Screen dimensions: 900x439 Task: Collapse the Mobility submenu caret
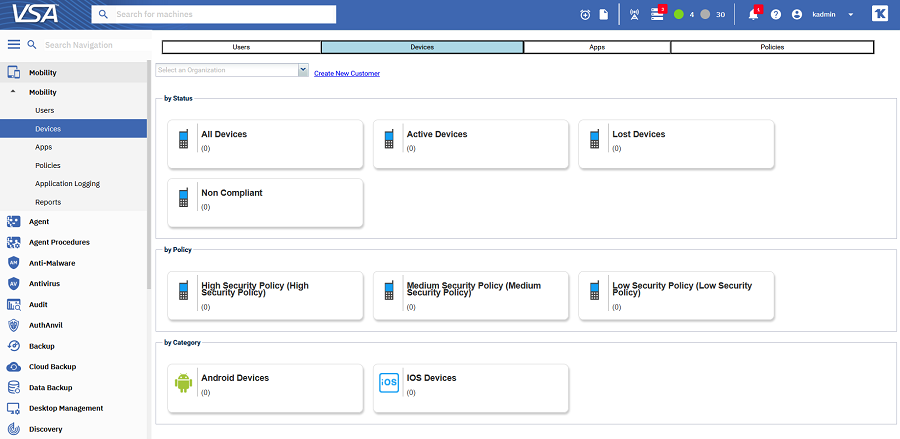coord(14,92)
